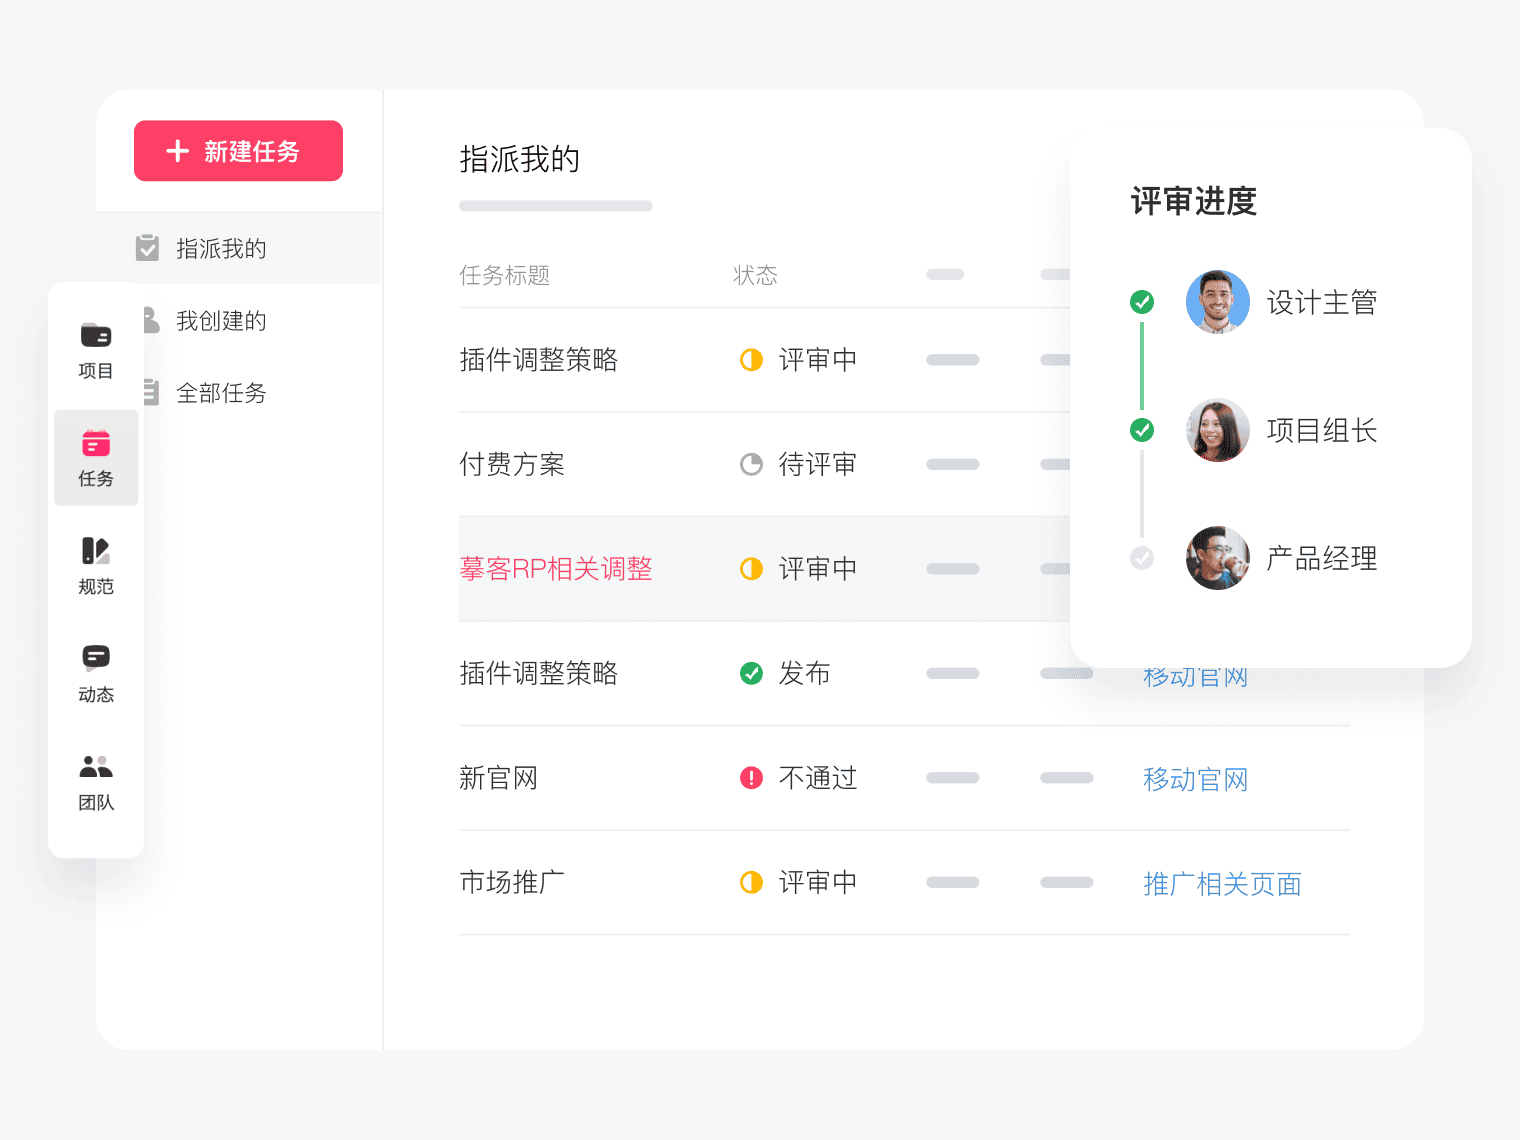The height and width of the screenshot is (1140, 1520).
Task: Open the 推广相关页面 link
Action: pyautogui.click(x=1222, y=884)
